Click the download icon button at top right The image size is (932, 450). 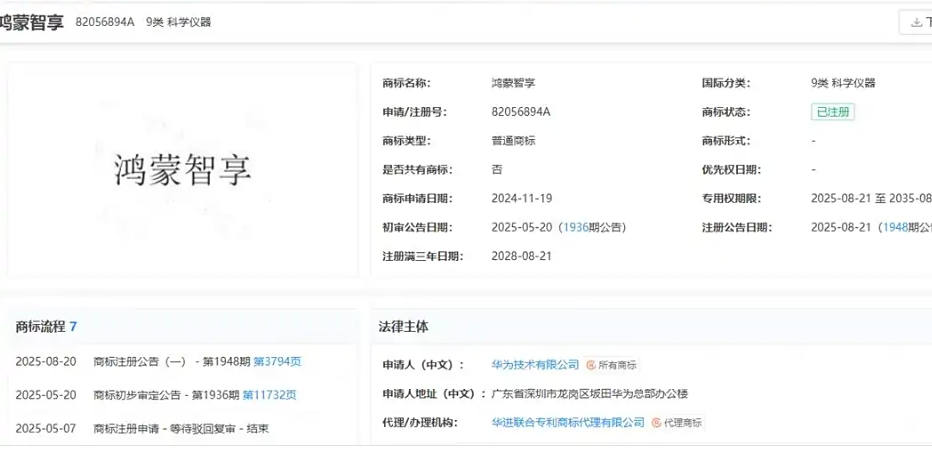coord(916,23)
